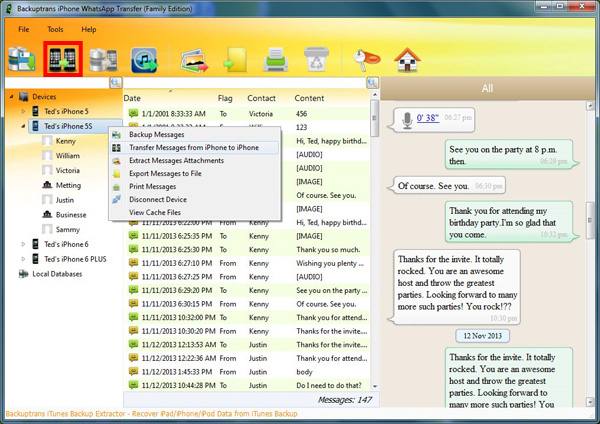The width and height of the screenshot is (600, 424).
Task: Click search icon above the message list
Action: click(x=372, y=82)
